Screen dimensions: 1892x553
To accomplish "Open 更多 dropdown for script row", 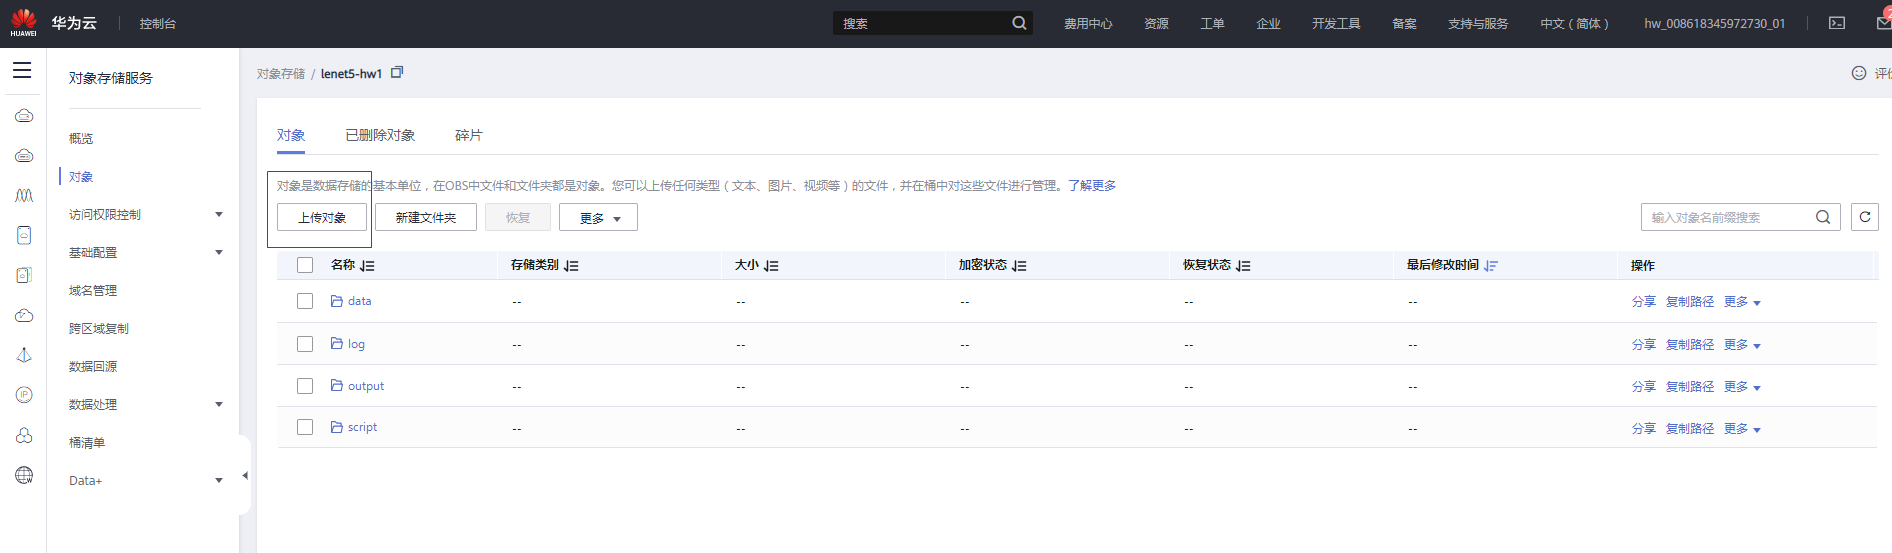I will [1742, 429].
